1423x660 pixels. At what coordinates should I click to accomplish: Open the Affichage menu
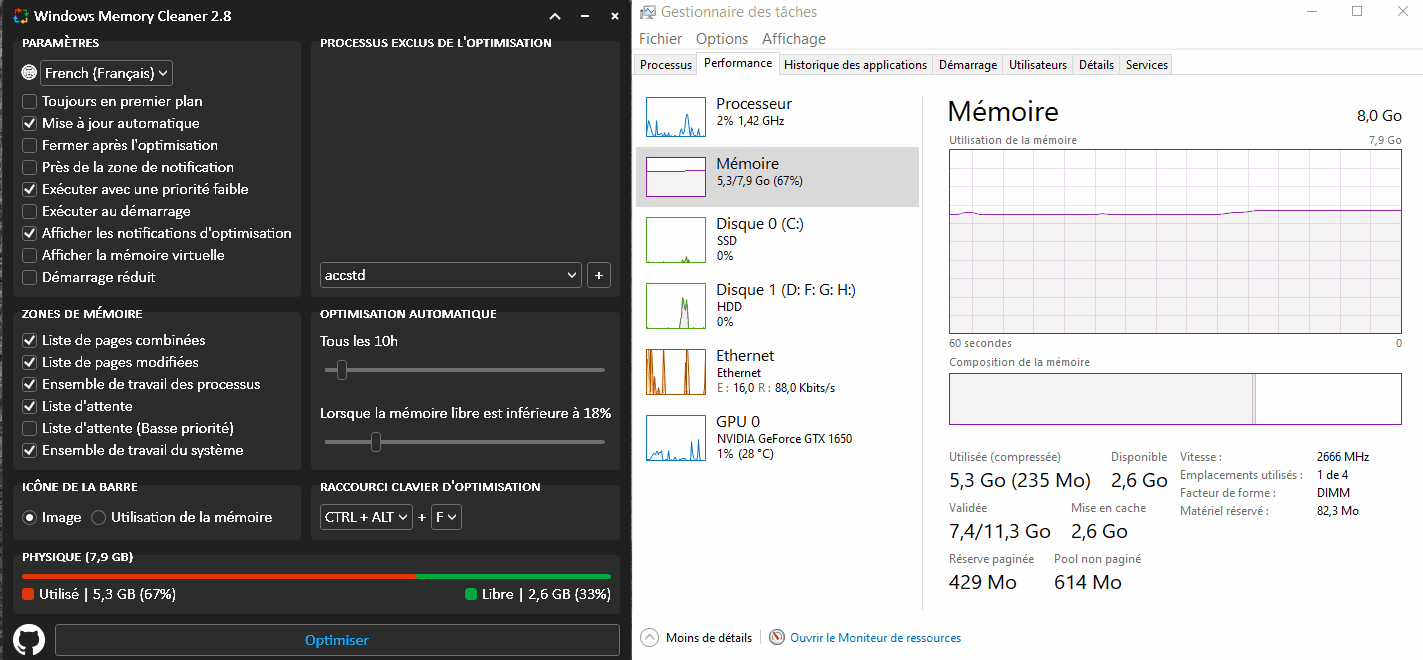[x=794, y=39]
